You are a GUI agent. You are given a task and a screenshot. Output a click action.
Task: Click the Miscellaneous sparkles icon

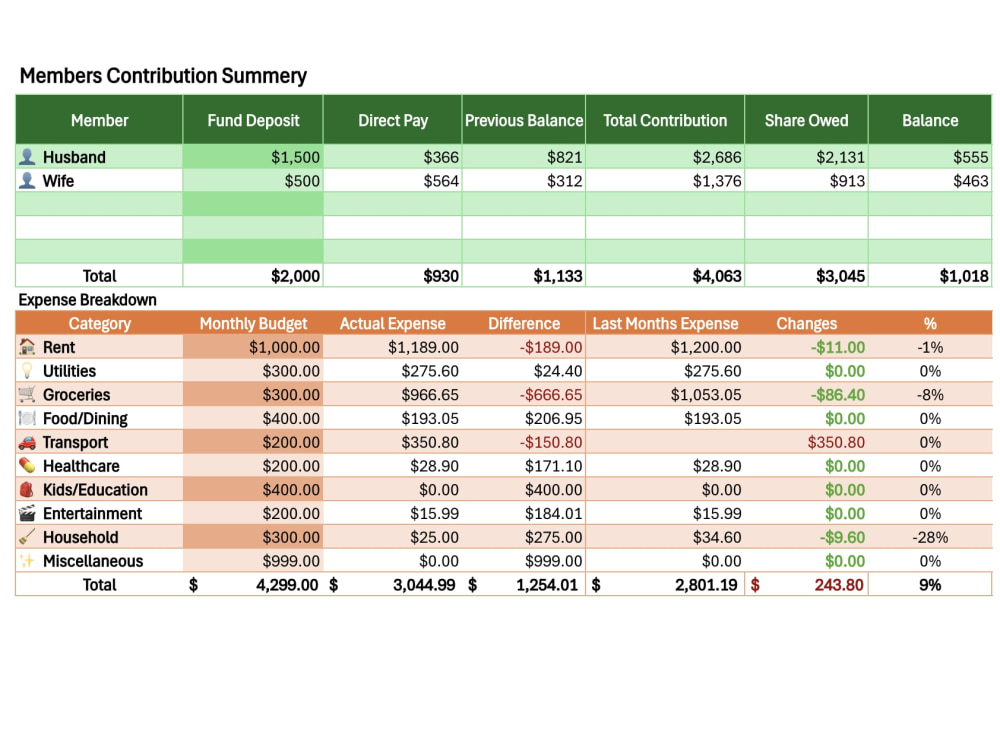[x=27, y=561]
